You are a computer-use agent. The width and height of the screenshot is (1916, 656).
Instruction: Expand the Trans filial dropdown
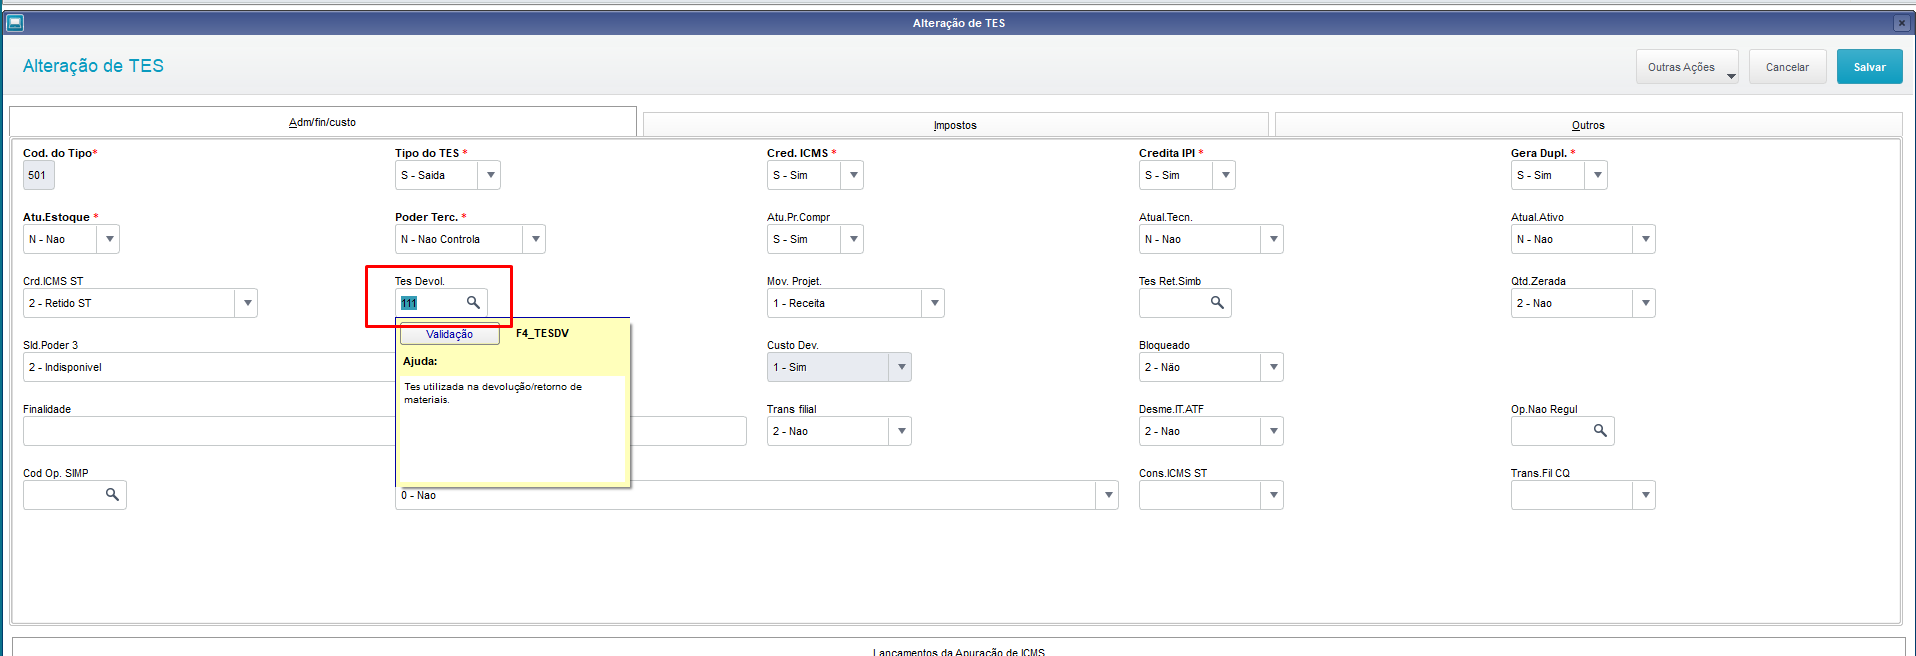click(x=901, y=431)
